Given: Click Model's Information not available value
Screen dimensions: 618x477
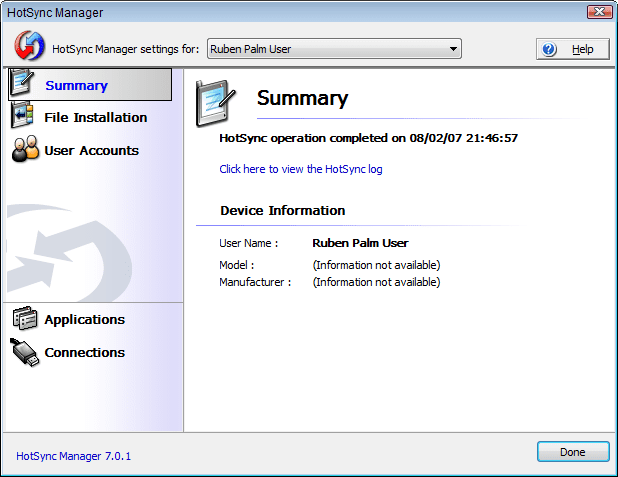Looking at the screenshot, I should pos(376,265).
